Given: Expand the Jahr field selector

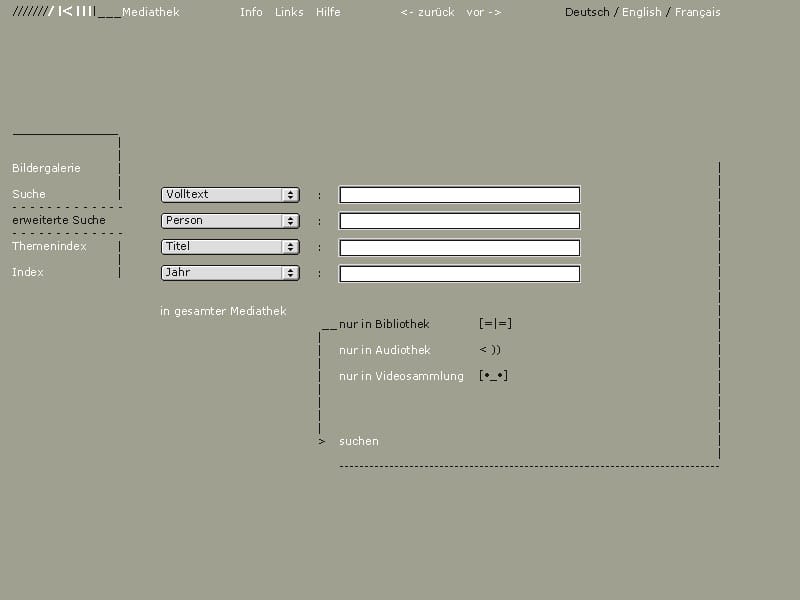Looking at the screenshot, I should (230, 273).
